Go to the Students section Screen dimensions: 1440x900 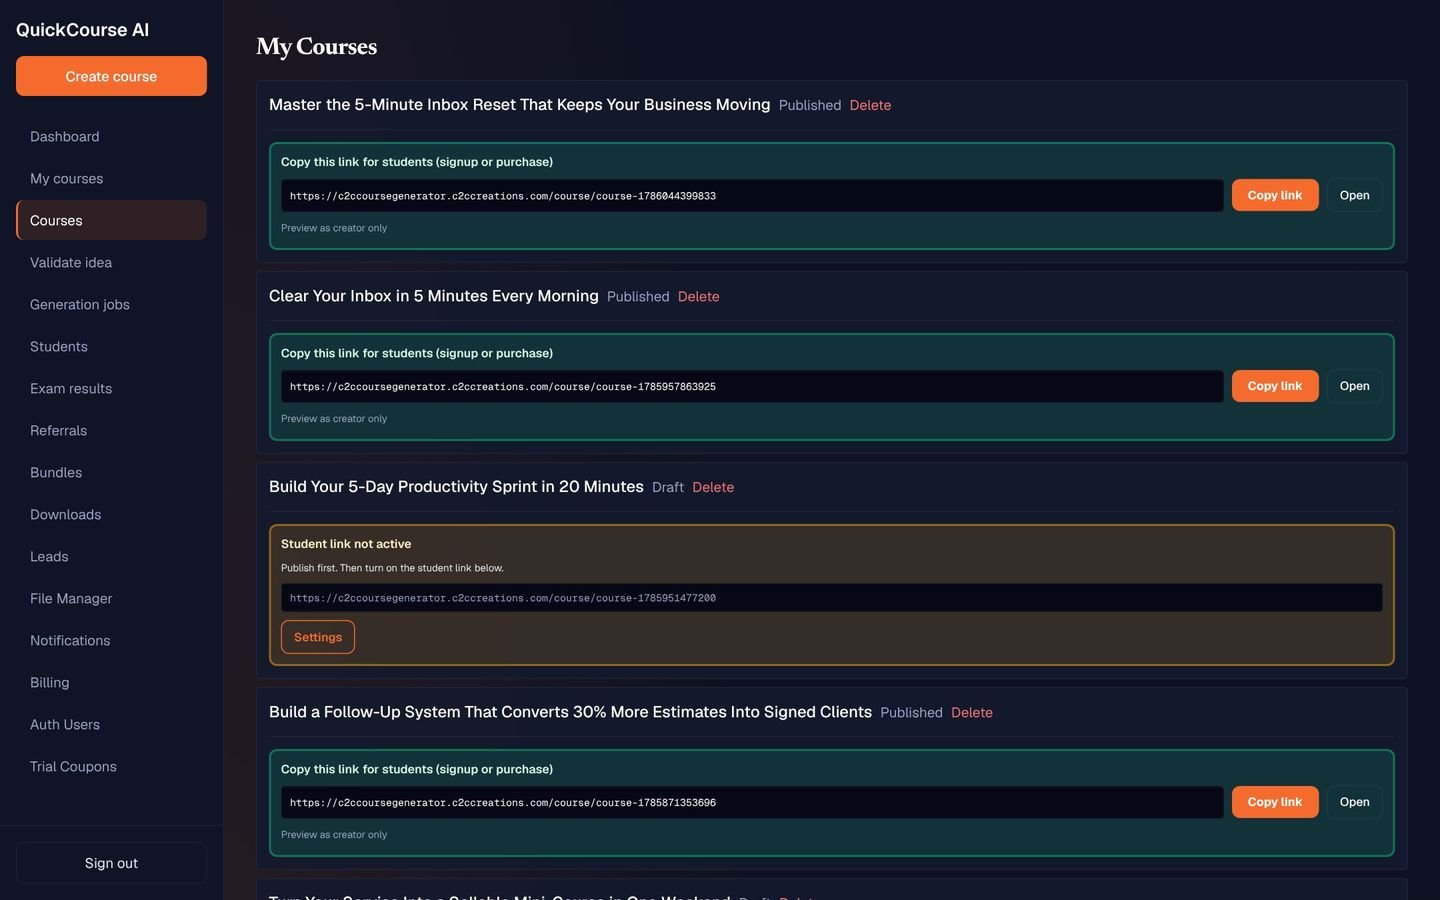coord(111,346)
